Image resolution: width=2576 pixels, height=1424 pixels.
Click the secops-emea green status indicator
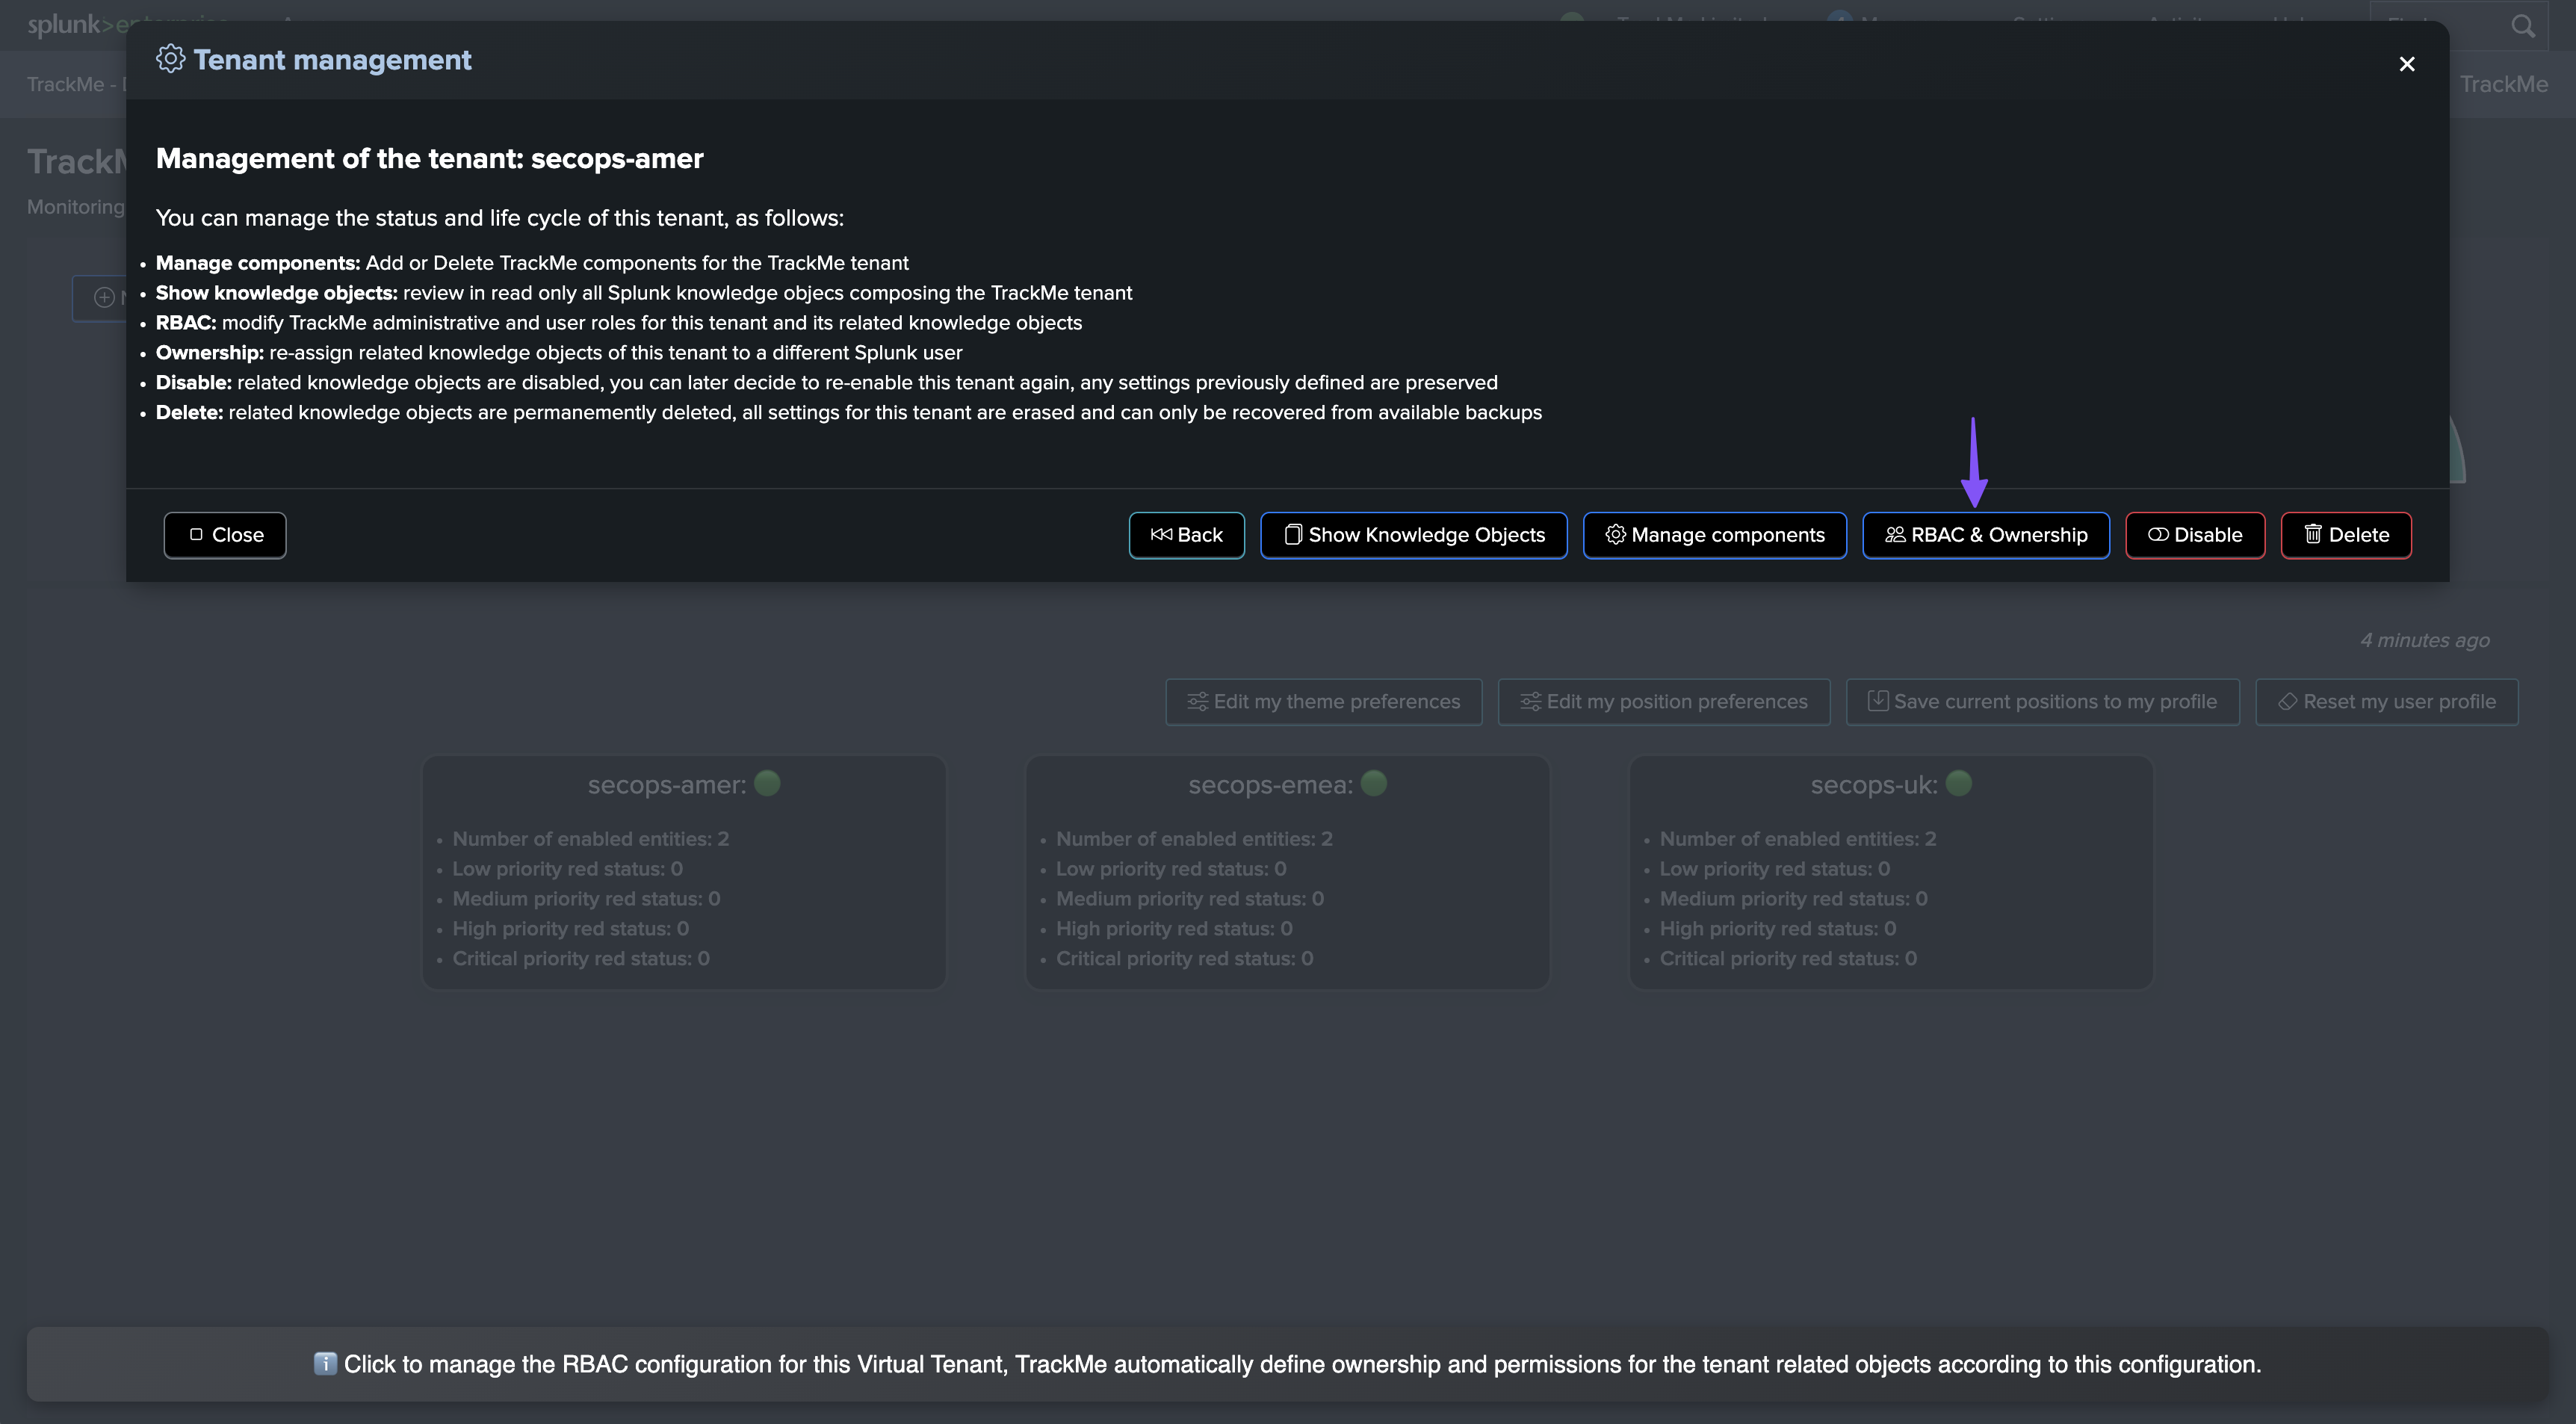click(1374, 783)
